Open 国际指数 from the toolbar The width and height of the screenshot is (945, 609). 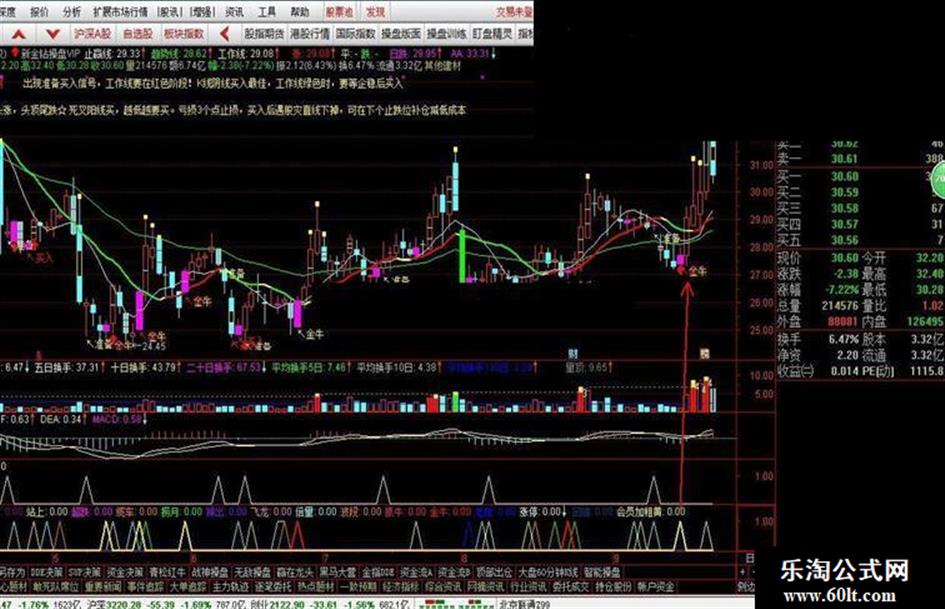[x=356, y=34]
